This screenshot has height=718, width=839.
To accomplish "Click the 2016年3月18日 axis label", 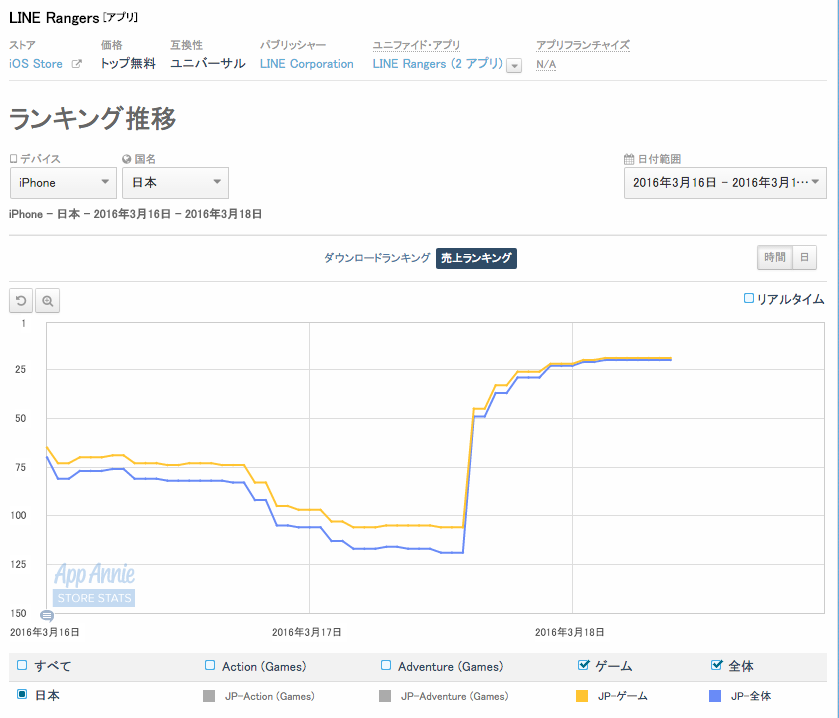I will (570, 632).
